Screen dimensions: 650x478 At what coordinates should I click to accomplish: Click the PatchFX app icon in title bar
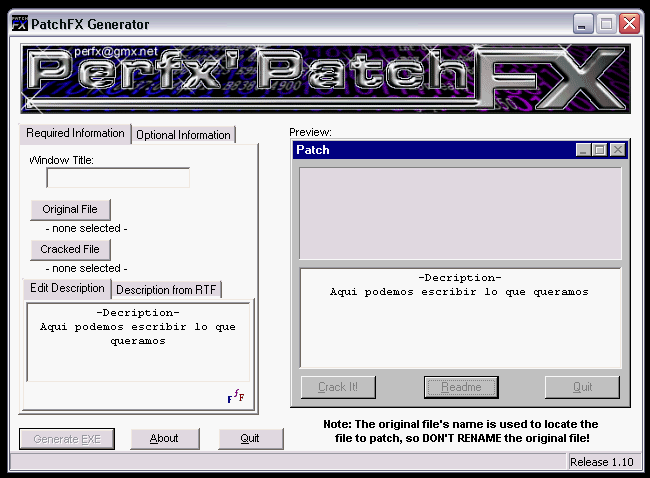tap(19, 24)
